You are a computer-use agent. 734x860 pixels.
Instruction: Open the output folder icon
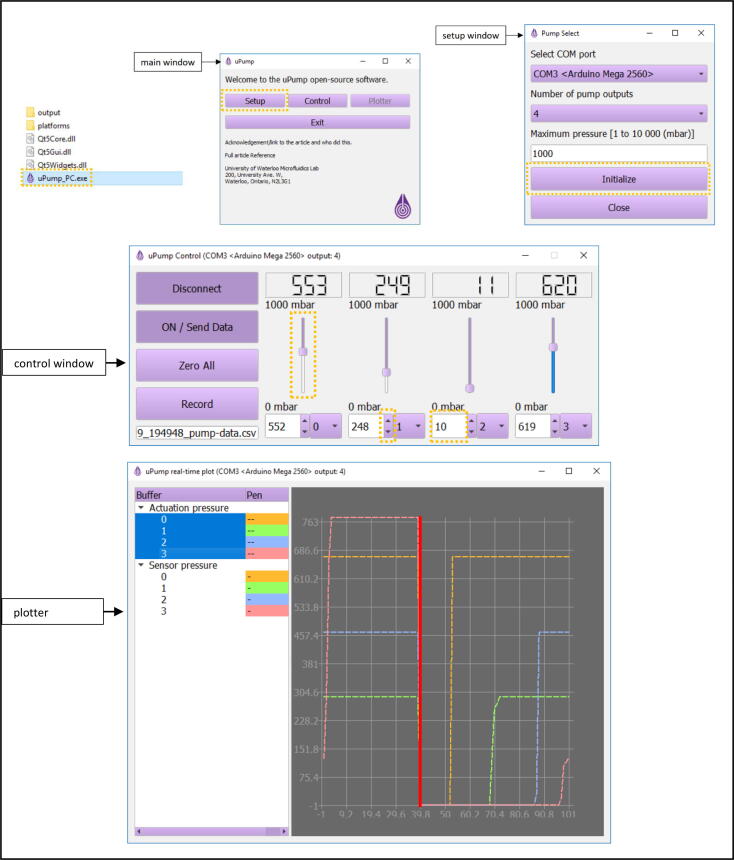point(30,112)
